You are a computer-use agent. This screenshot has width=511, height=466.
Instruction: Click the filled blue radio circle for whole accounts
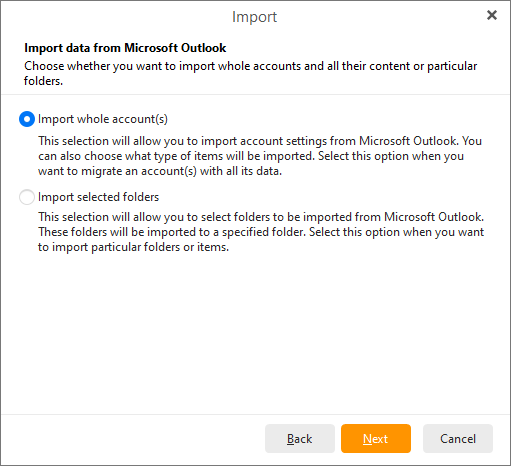click(27, 119)
